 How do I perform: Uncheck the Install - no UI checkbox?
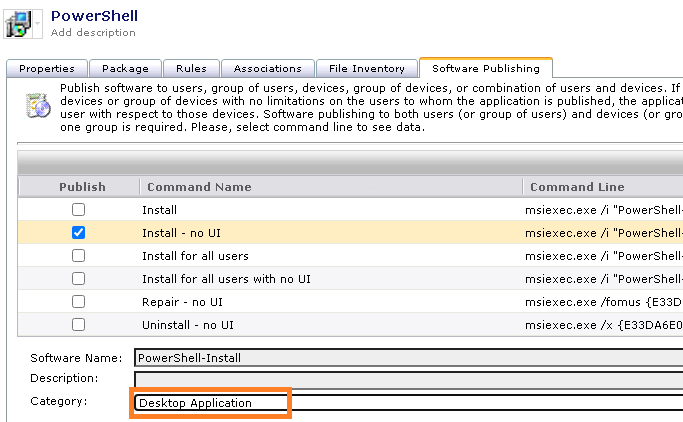78,233
